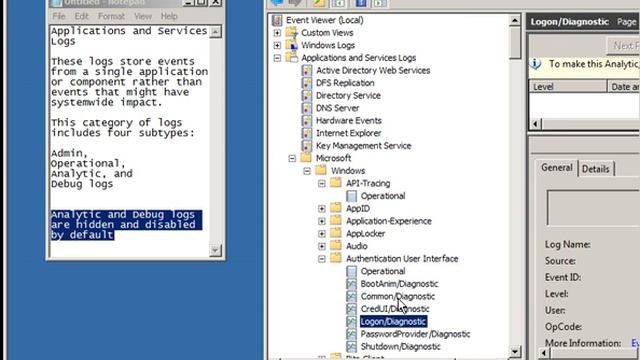The height and width of the screenshot is (360, 640).
Task: Click the Directory Service log icon
Action: pos(307,96)
